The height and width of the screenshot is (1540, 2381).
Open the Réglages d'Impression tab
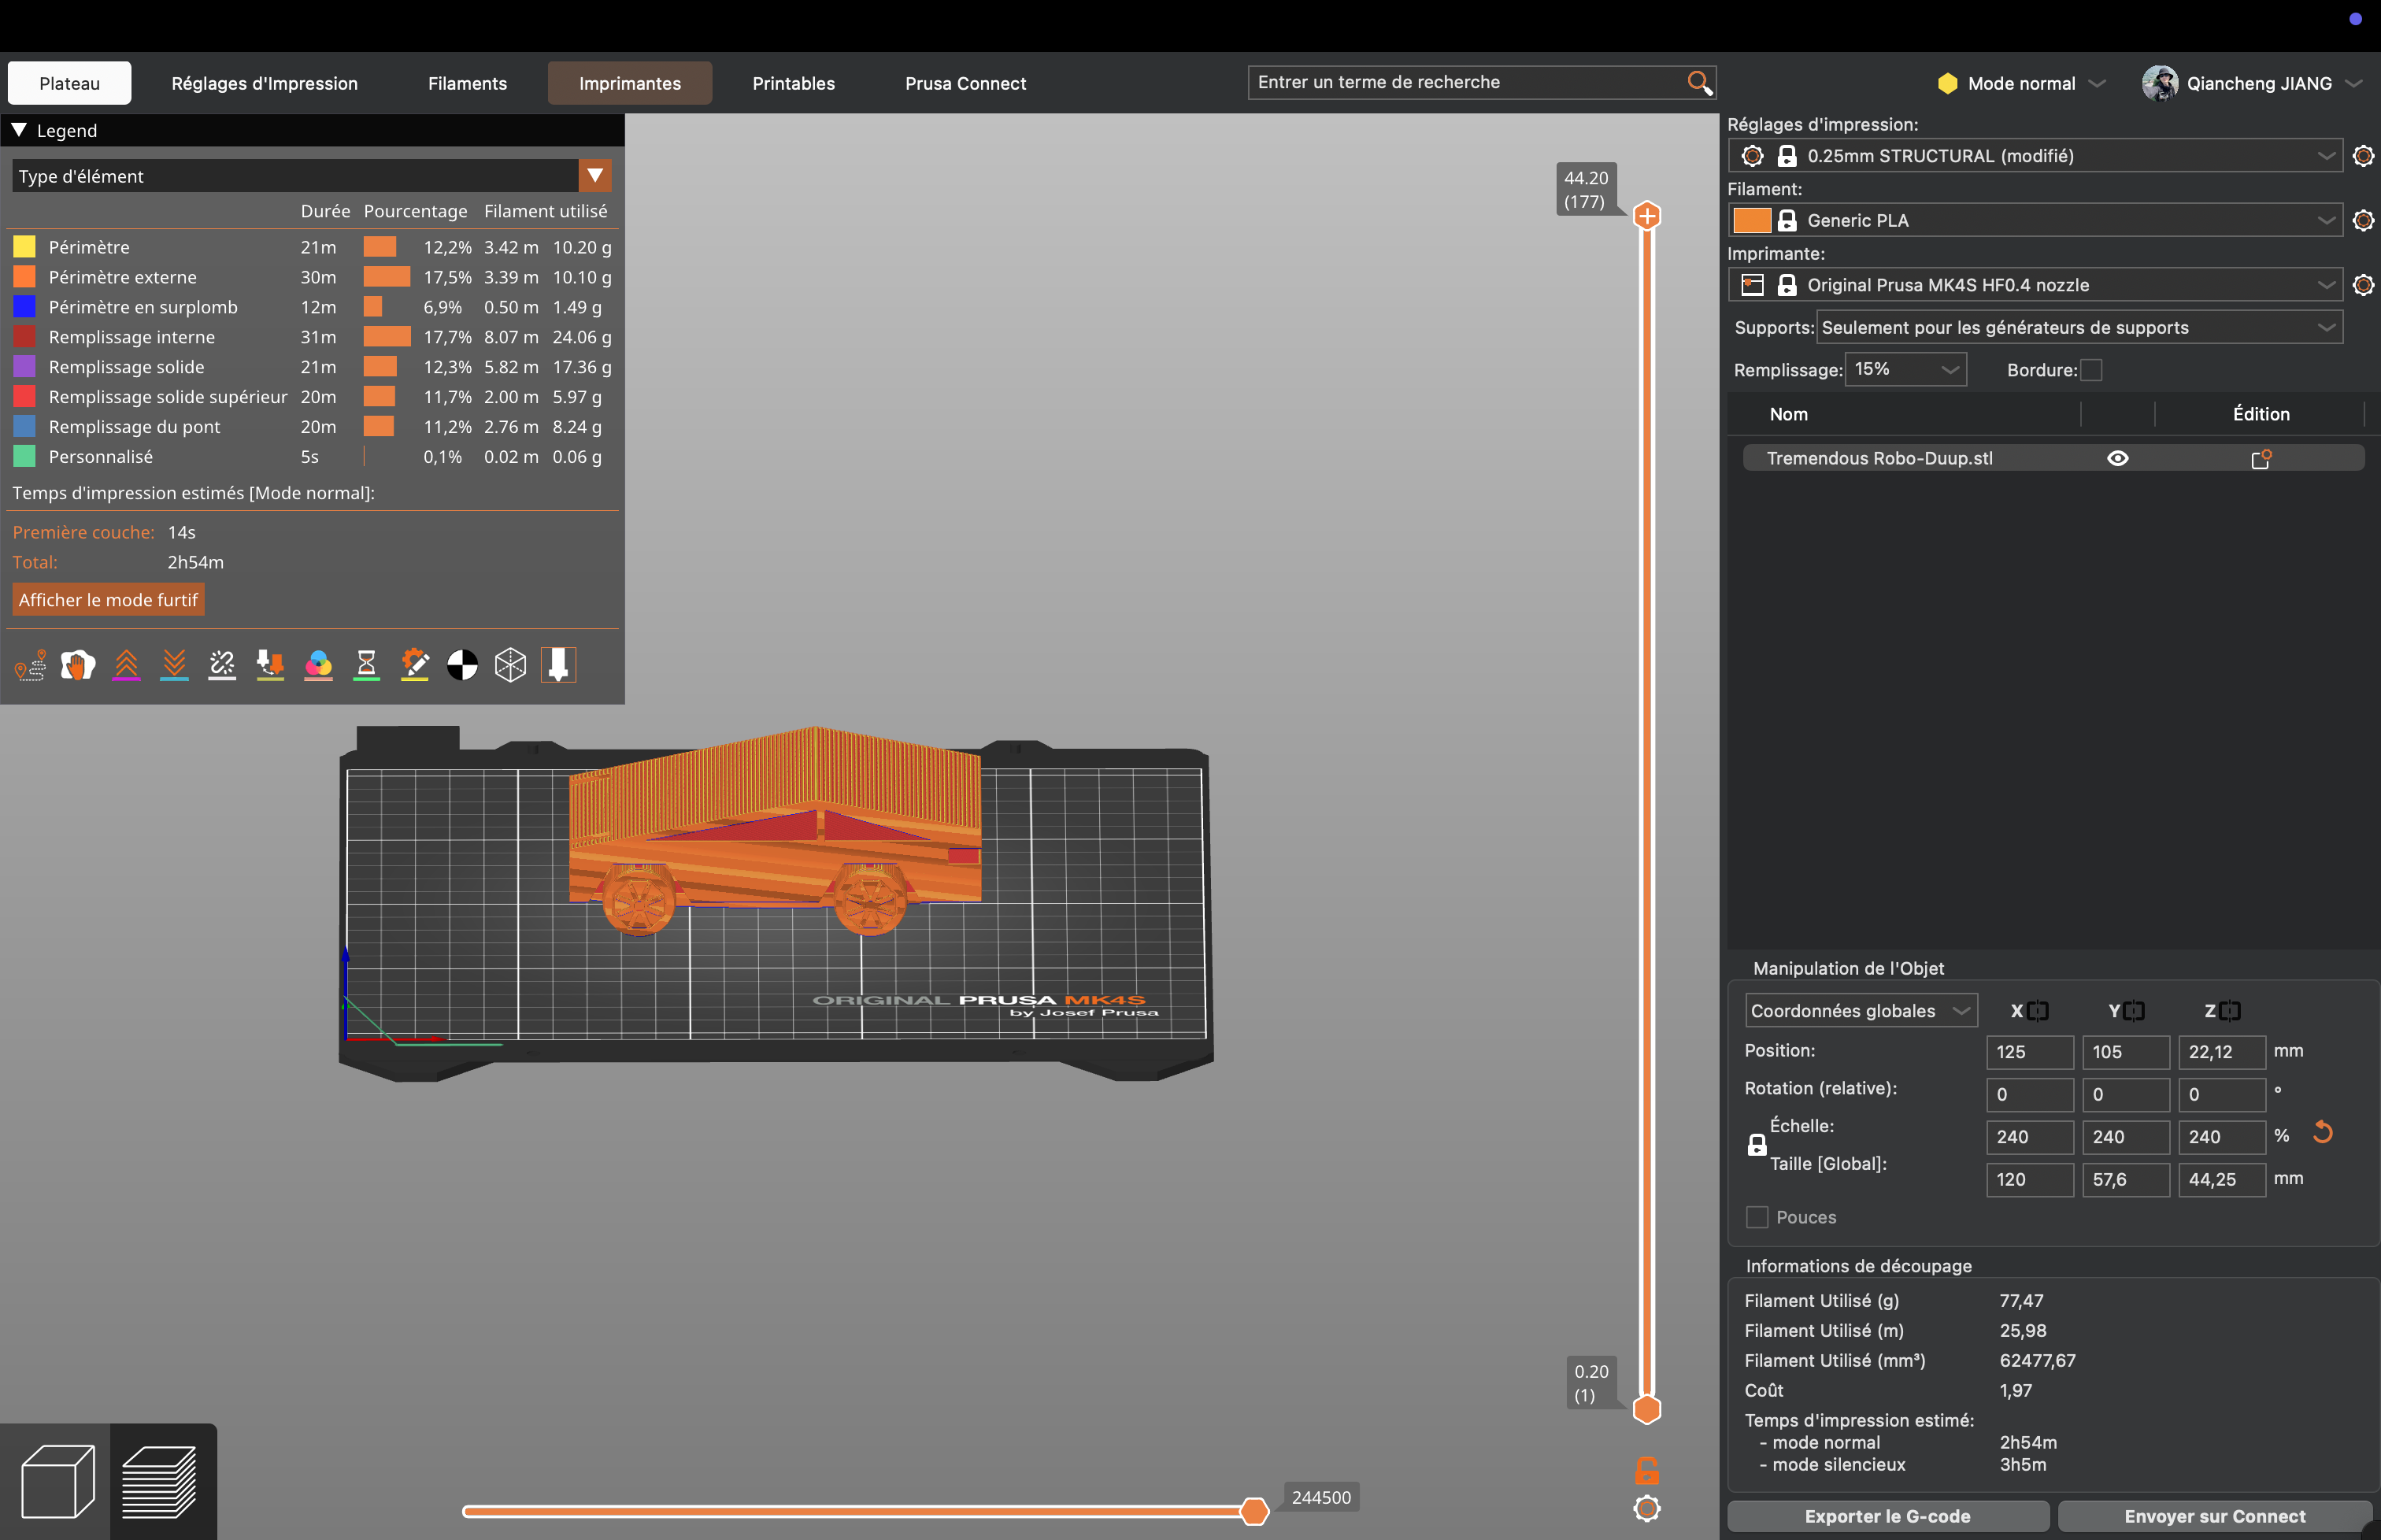click(264, 83)
